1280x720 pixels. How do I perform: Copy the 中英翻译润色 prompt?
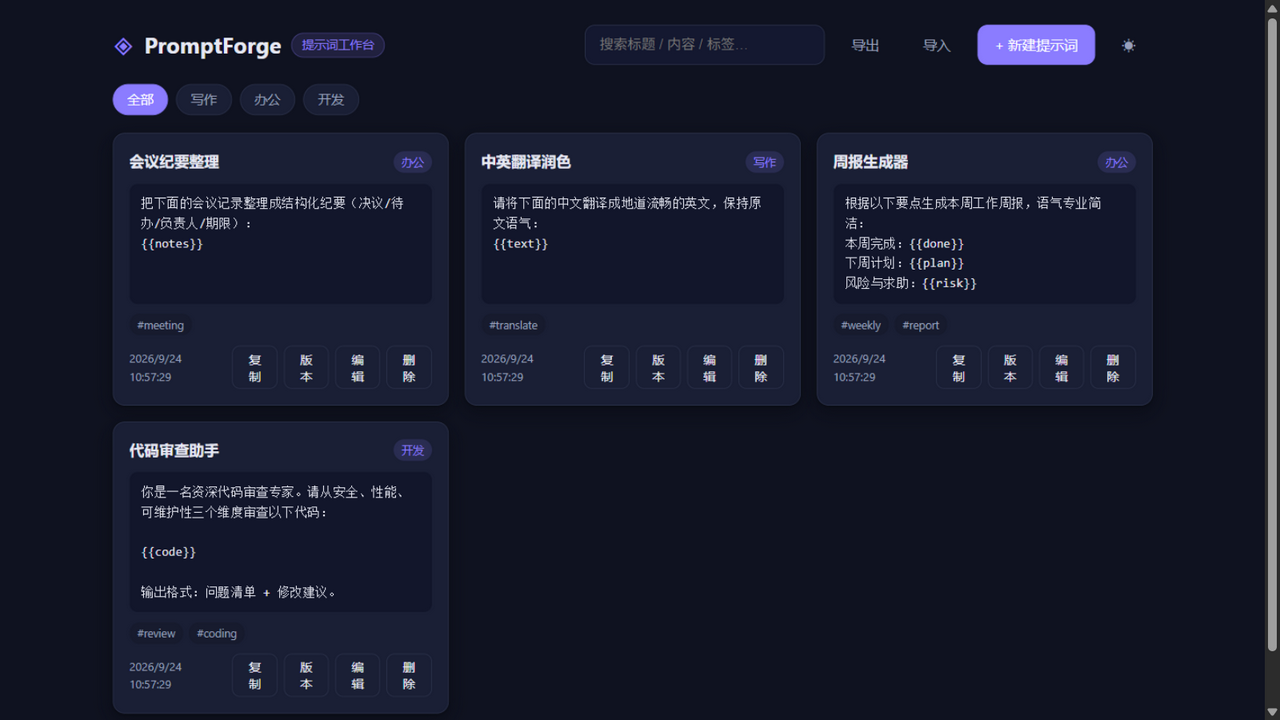(607, 367)
